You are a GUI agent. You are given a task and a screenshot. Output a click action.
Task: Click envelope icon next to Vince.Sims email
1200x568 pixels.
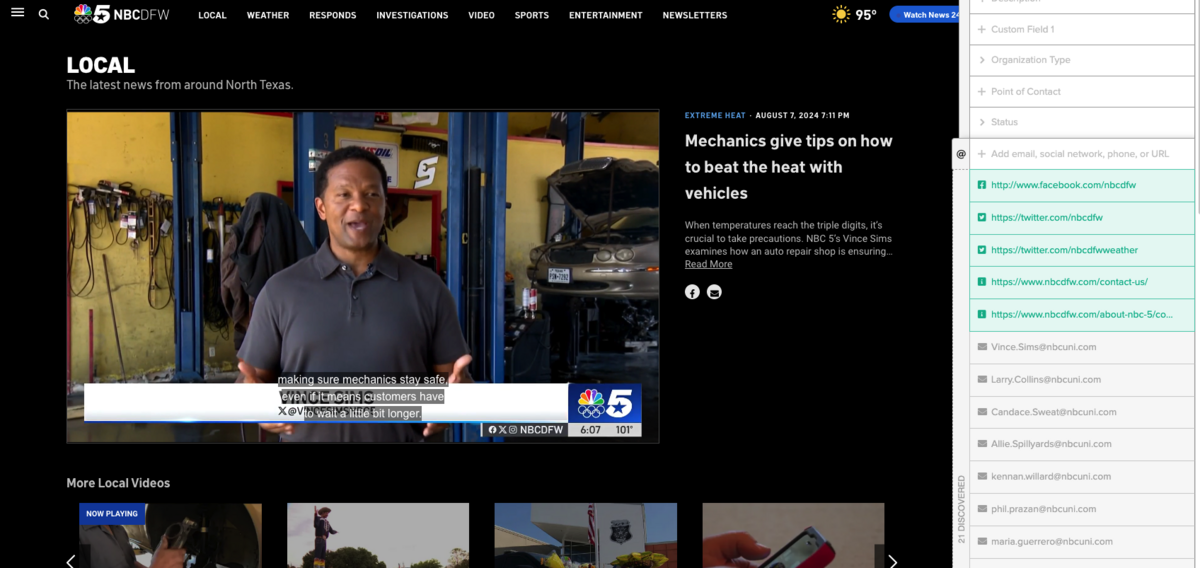[982, 347]
